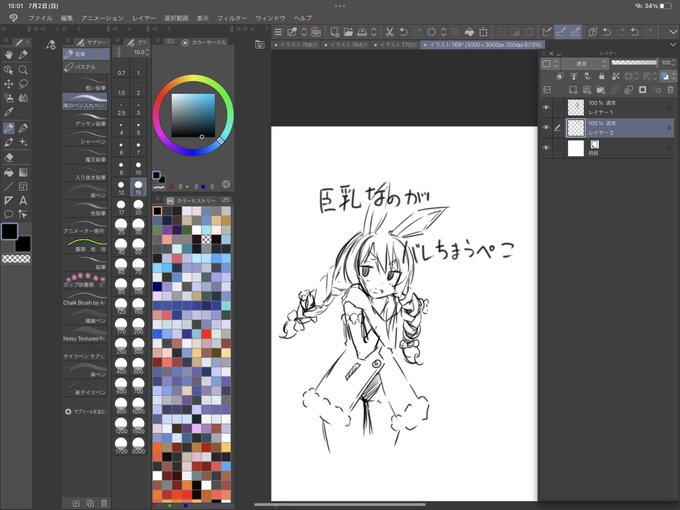The height and width of the screenshot is (510, 680).
Task: Select the Frame border tool
Action: 23,186
